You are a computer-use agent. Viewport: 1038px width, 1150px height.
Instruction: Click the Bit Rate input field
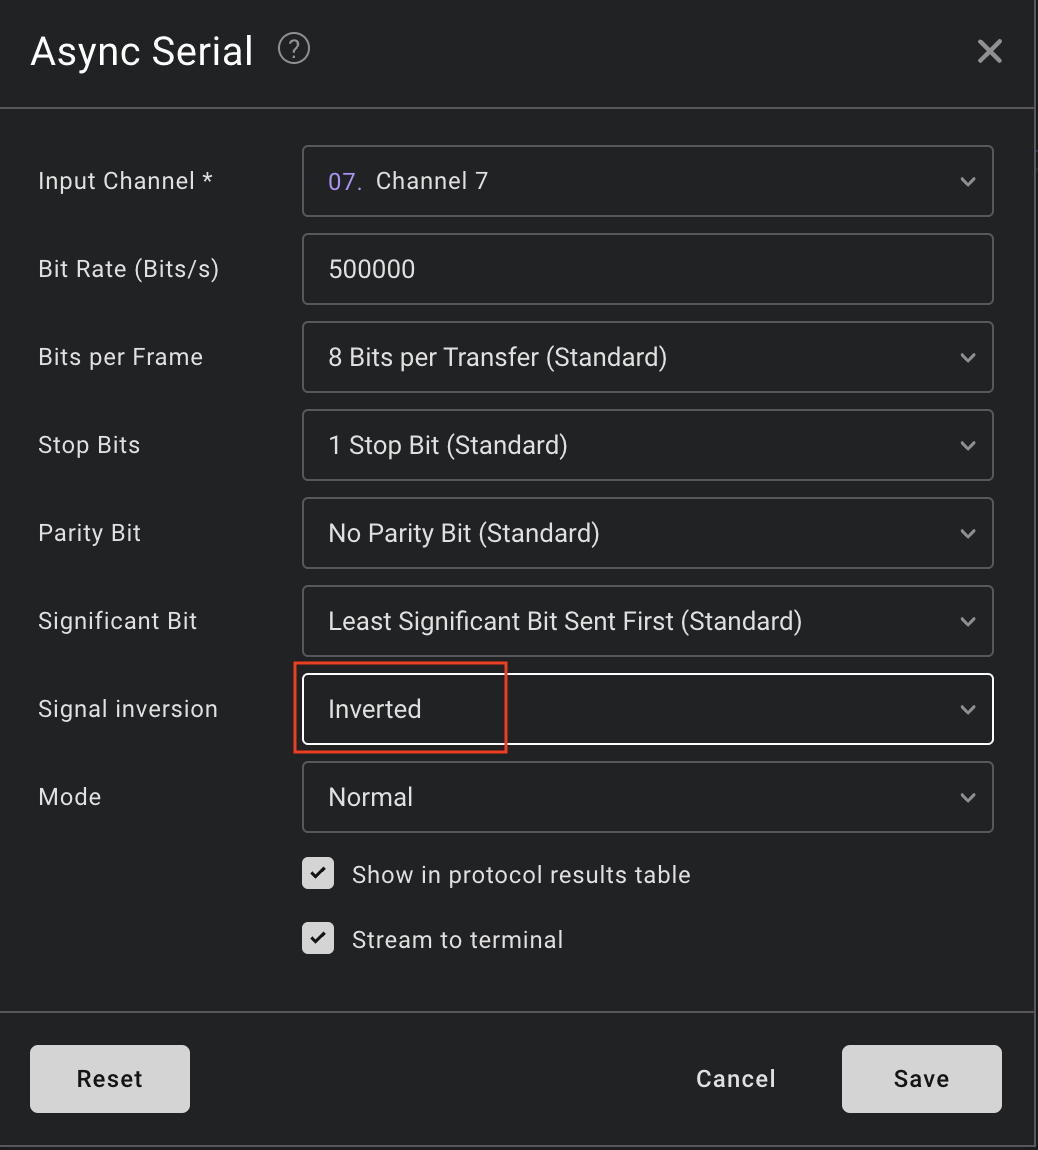pyautogui.click(x=646, y=269)
